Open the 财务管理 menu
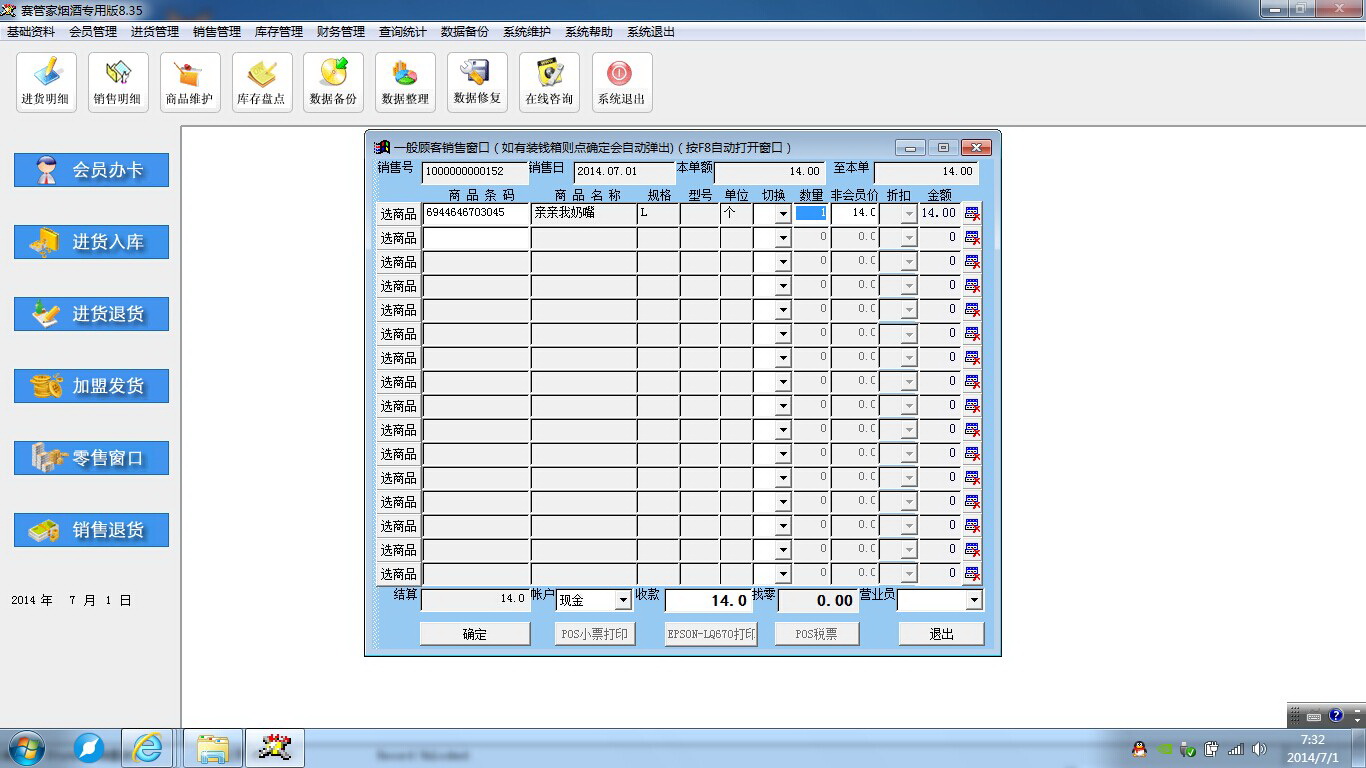This screenshot has width=1366, height=768. pos(341,32)
